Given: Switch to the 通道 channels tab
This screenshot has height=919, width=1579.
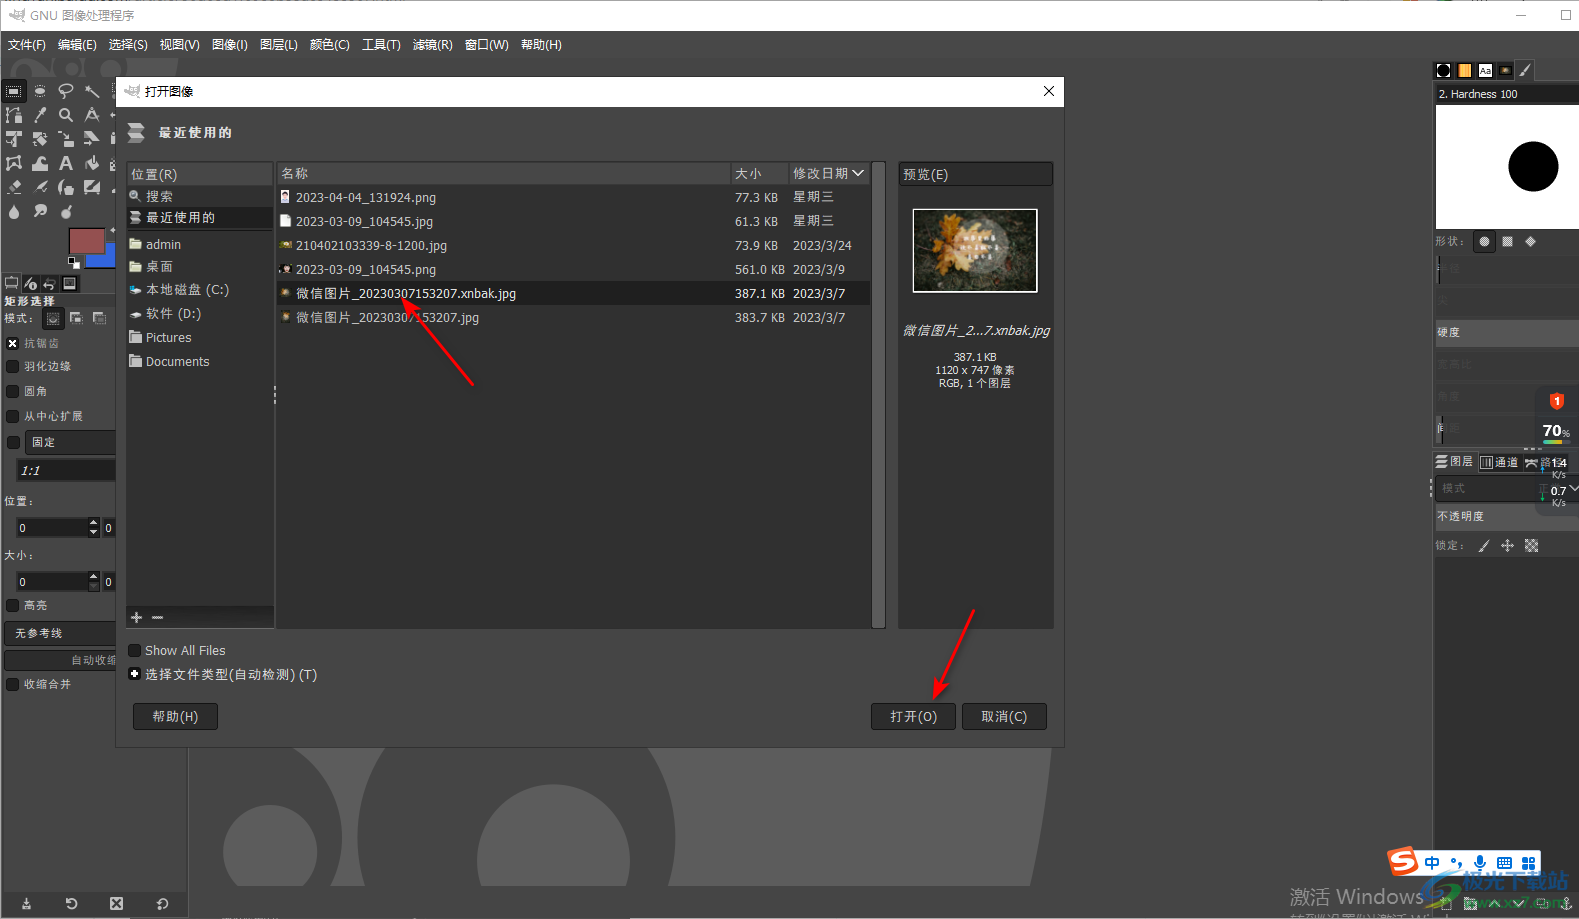Looking at the screenshot, I should point(1499,462).
